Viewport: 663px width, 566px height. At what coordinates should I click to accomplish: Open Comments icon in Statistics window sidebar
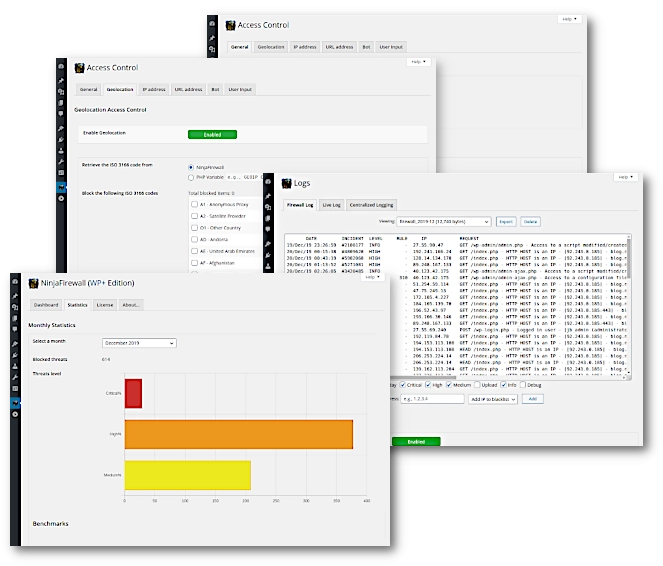click(x=15, y=329)
